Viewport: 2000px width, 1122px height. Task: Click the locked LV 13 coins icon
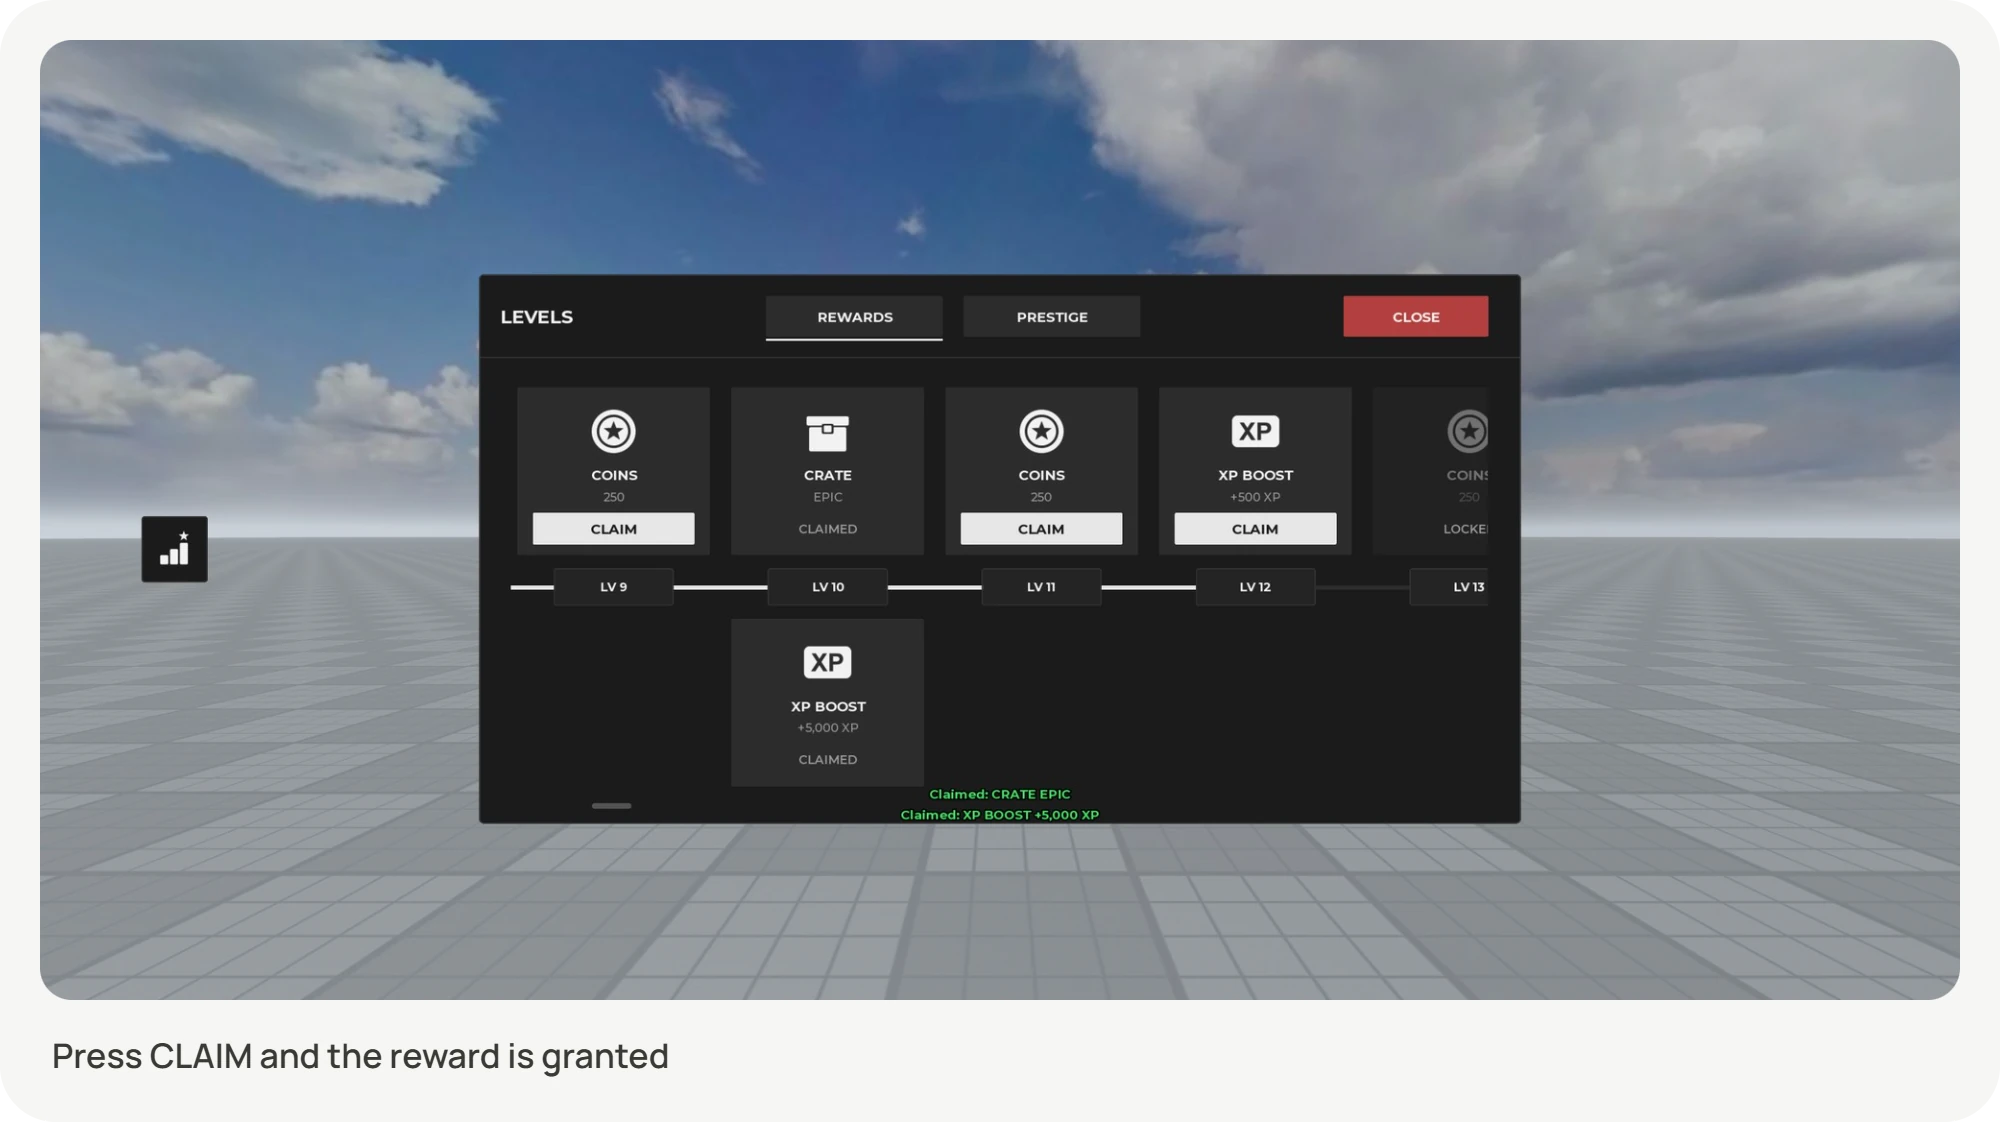click(x=1468, y=431)
